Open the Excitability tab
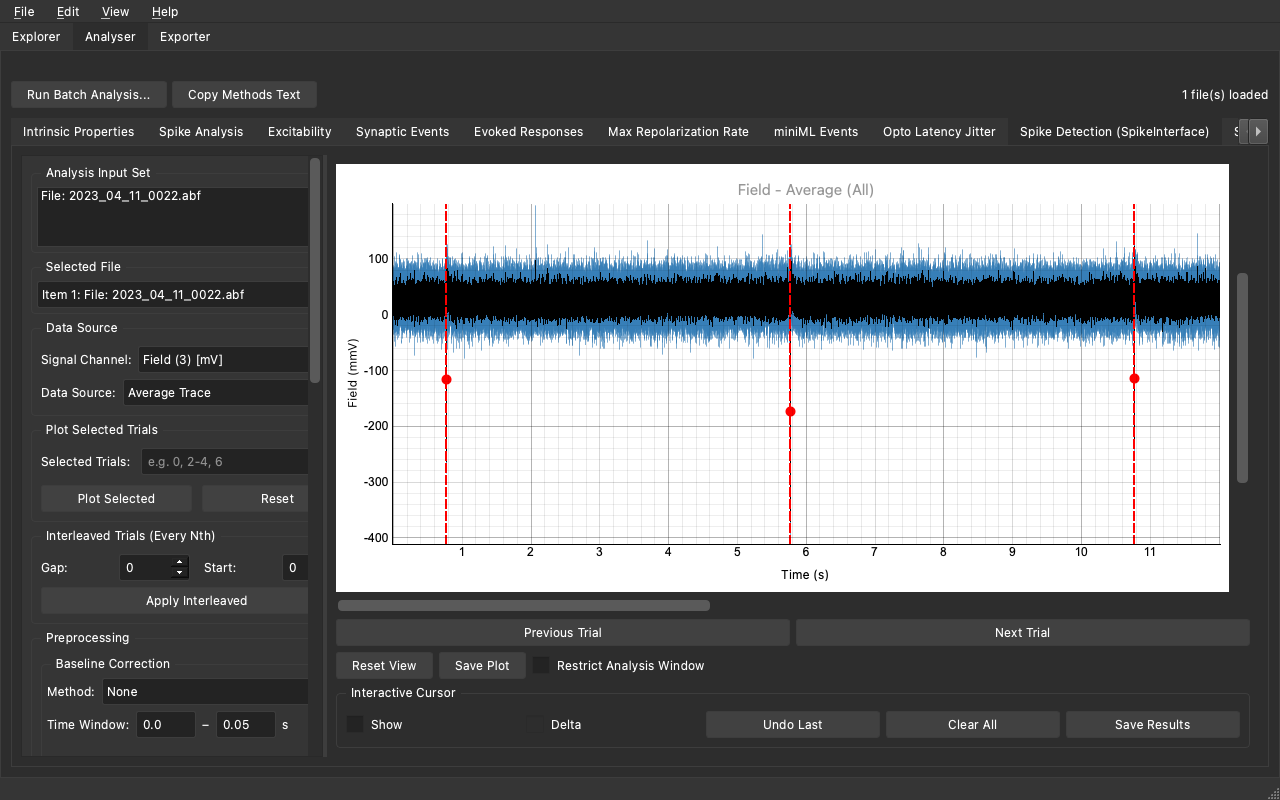The height and width of the screenshot is (800, 1280). 300,132
